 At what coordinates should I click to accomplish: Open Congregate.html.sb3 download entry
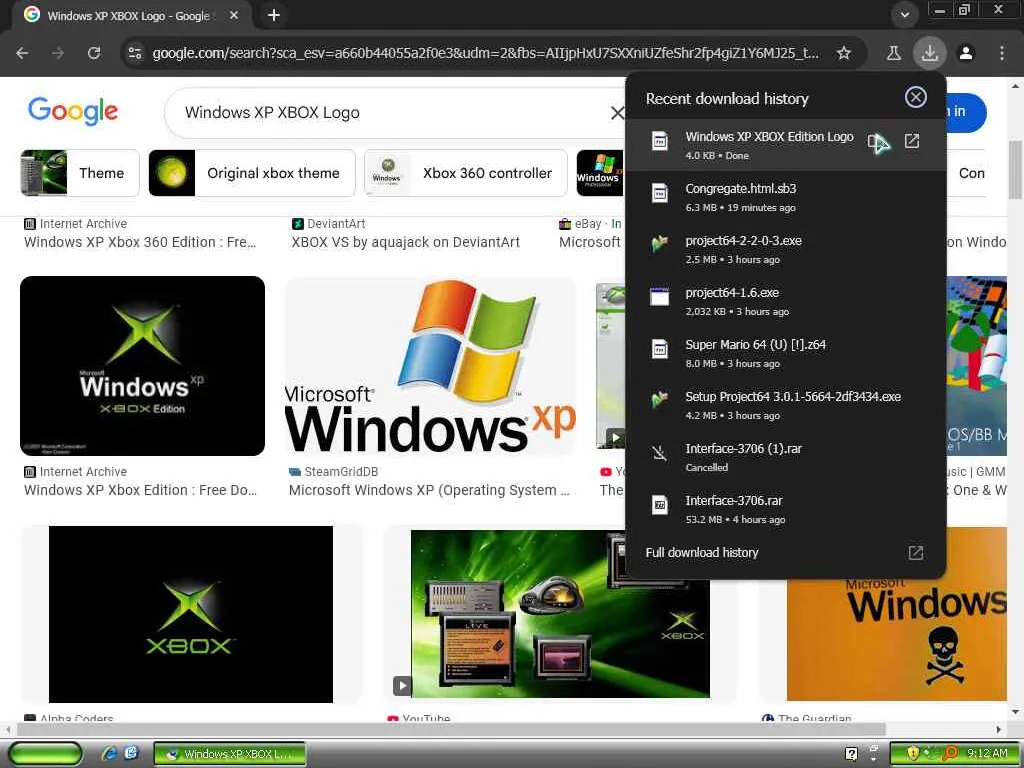786,197
